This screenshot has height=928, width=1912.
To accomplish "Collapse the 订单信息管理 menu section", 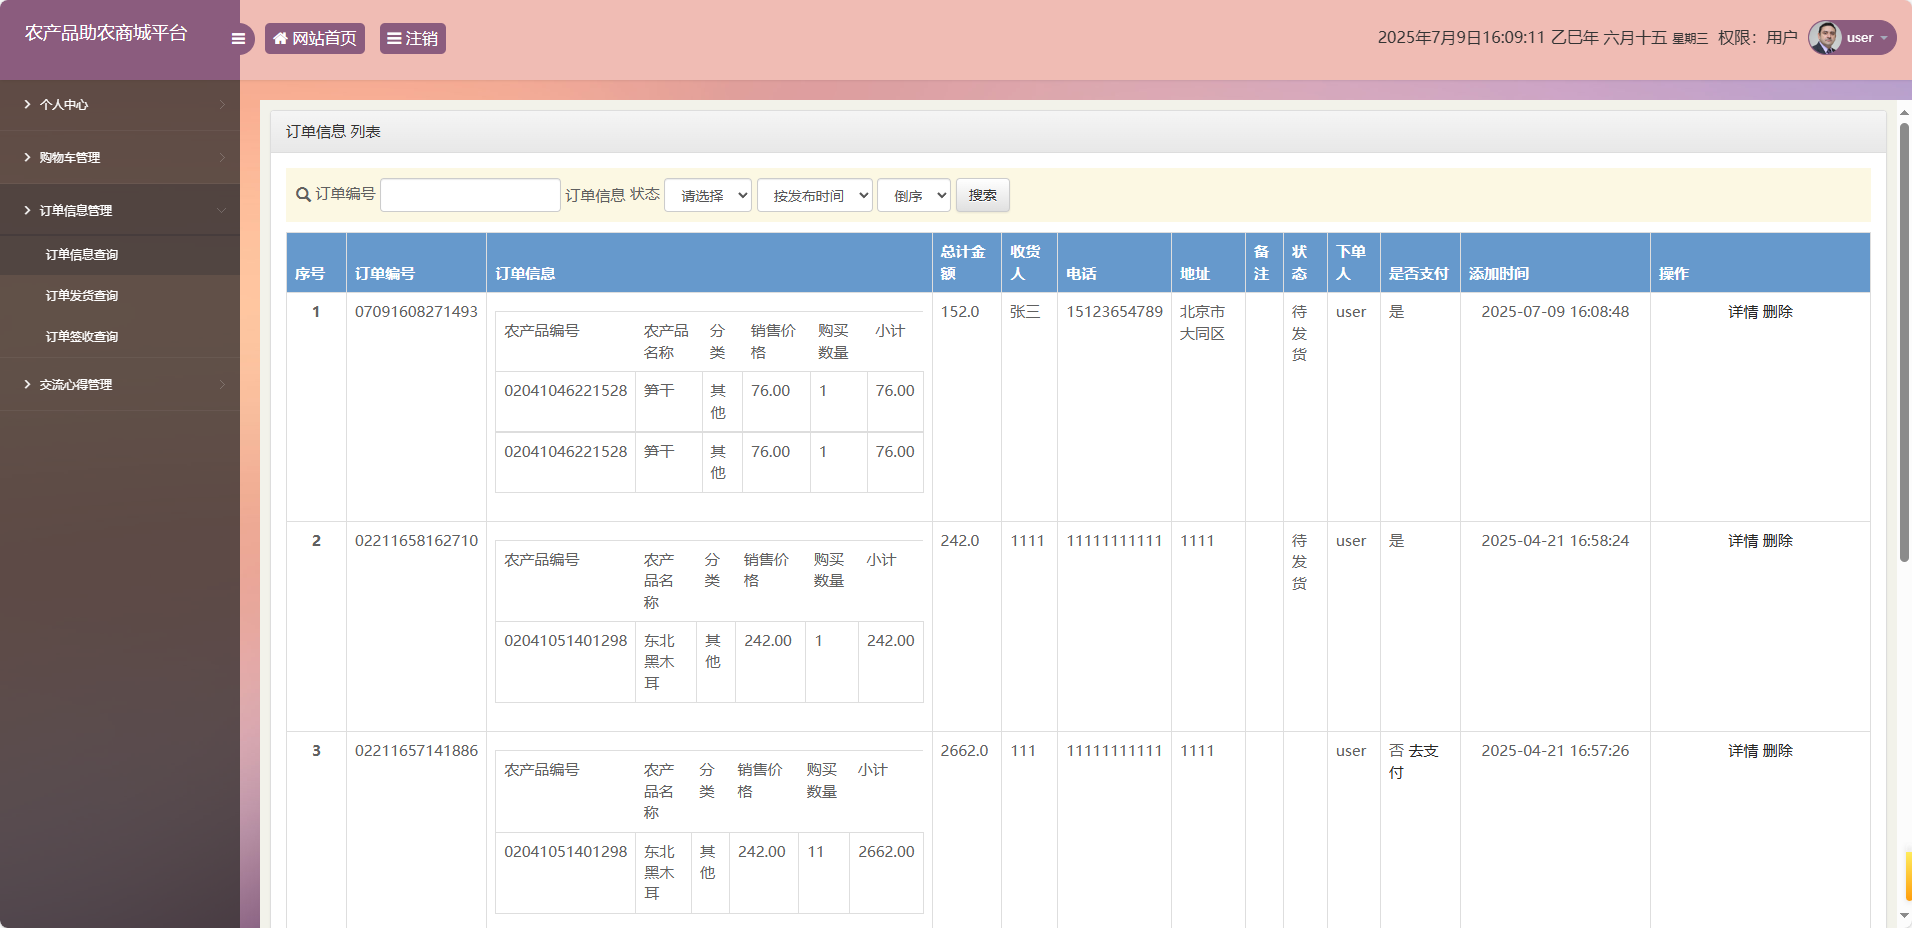I will click(120, 210).
